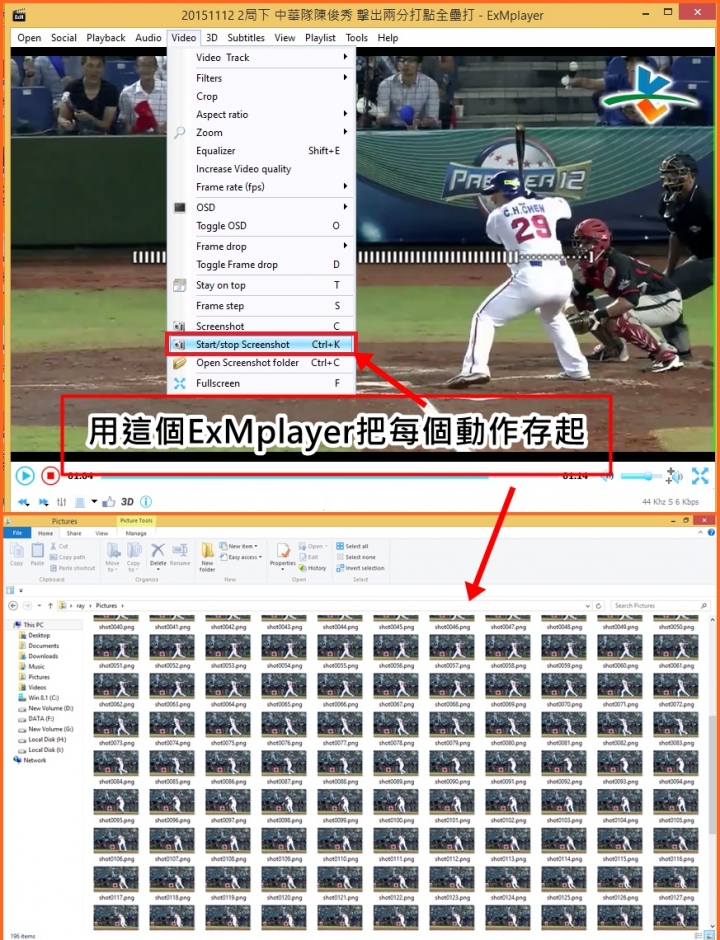720x940 pixels.
Task: Click History button in Open group
Action: pyautogui.click(x=312, y=568)
